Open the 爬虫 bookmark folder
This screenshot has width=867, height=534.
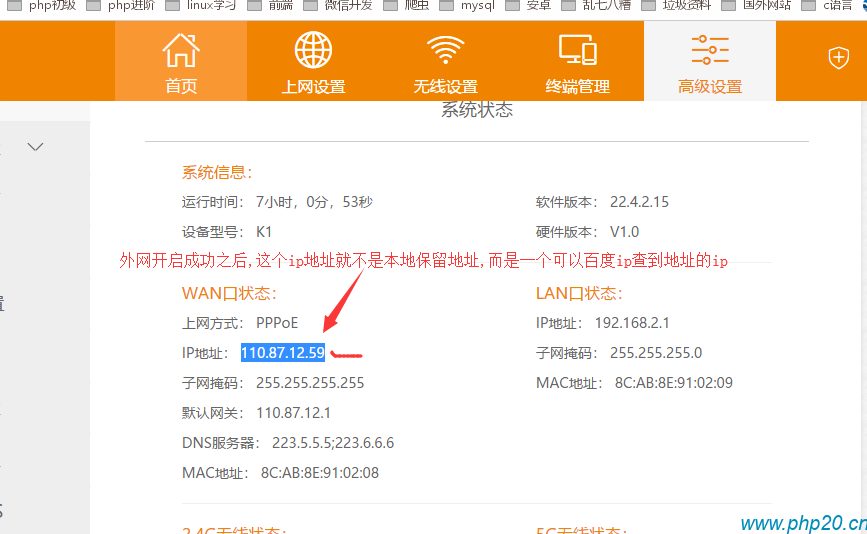coord(406,6)
